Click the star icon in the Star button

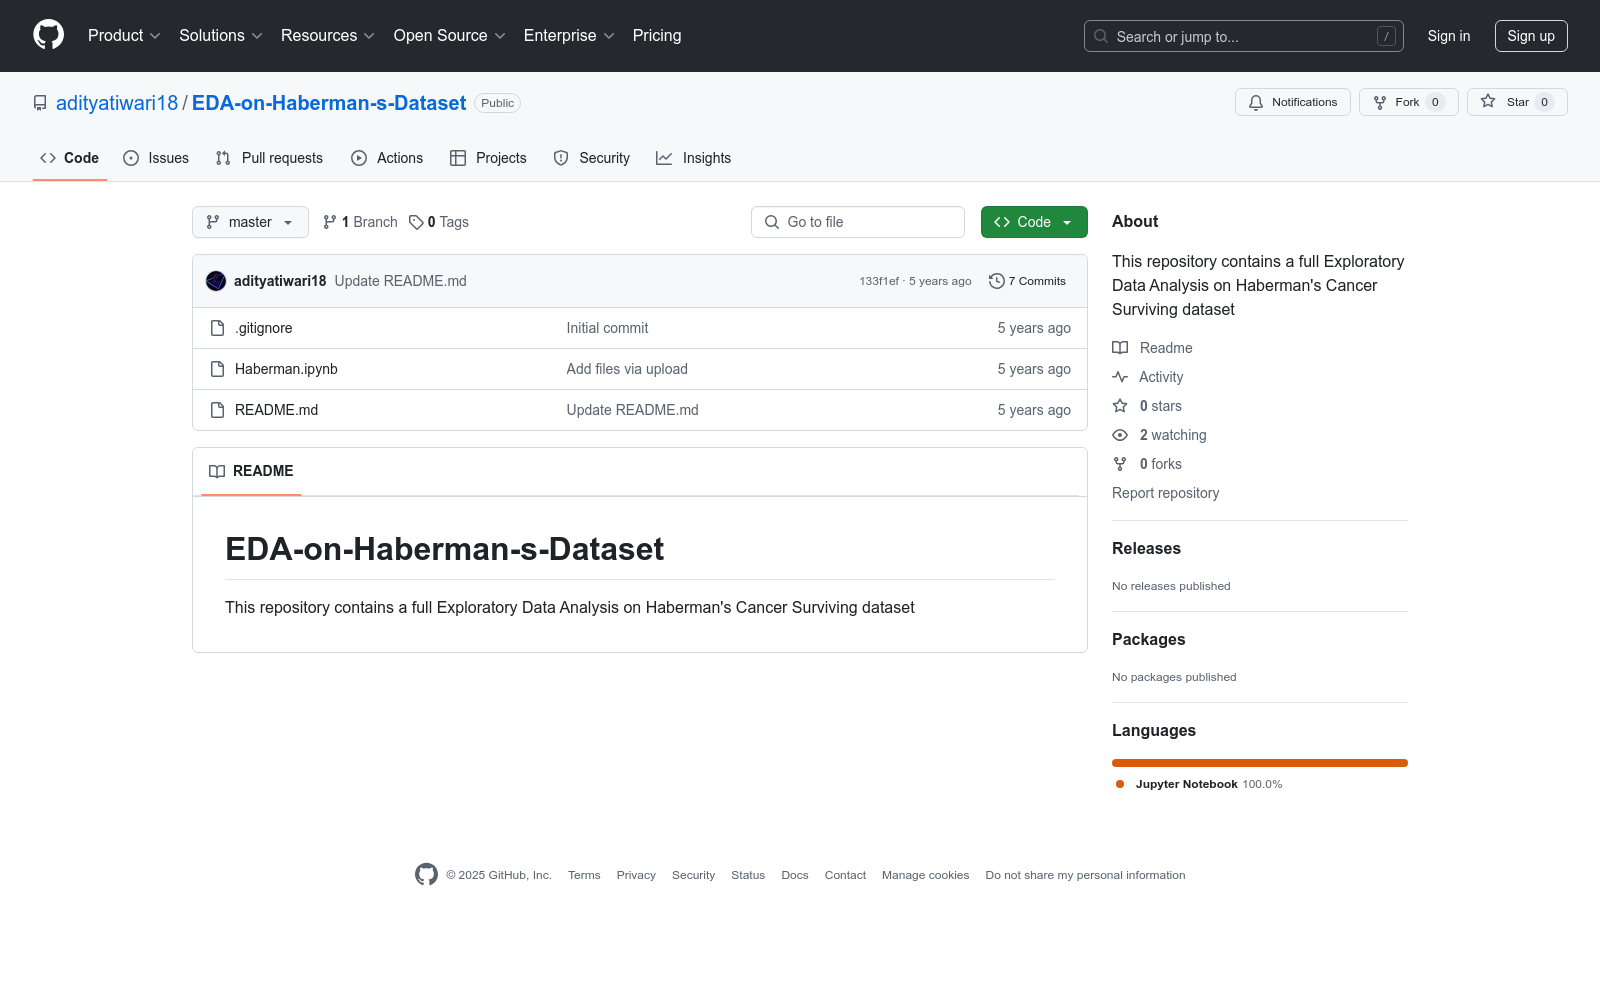click(x=1488, y=102)
